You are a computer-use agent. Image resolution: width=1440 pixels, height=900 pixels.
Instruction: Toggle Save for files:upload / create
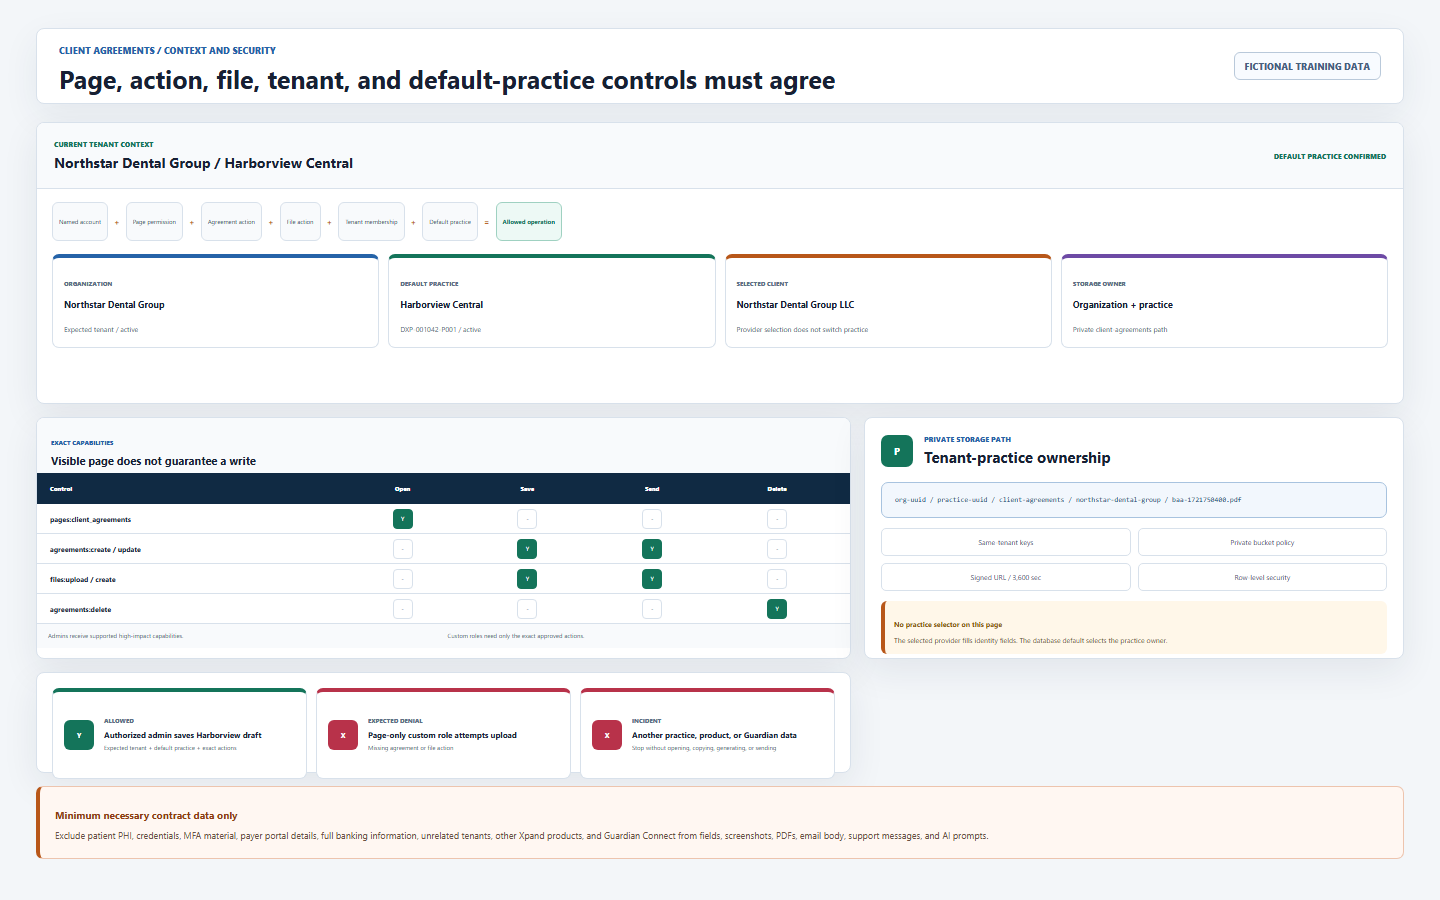(527, 579)
